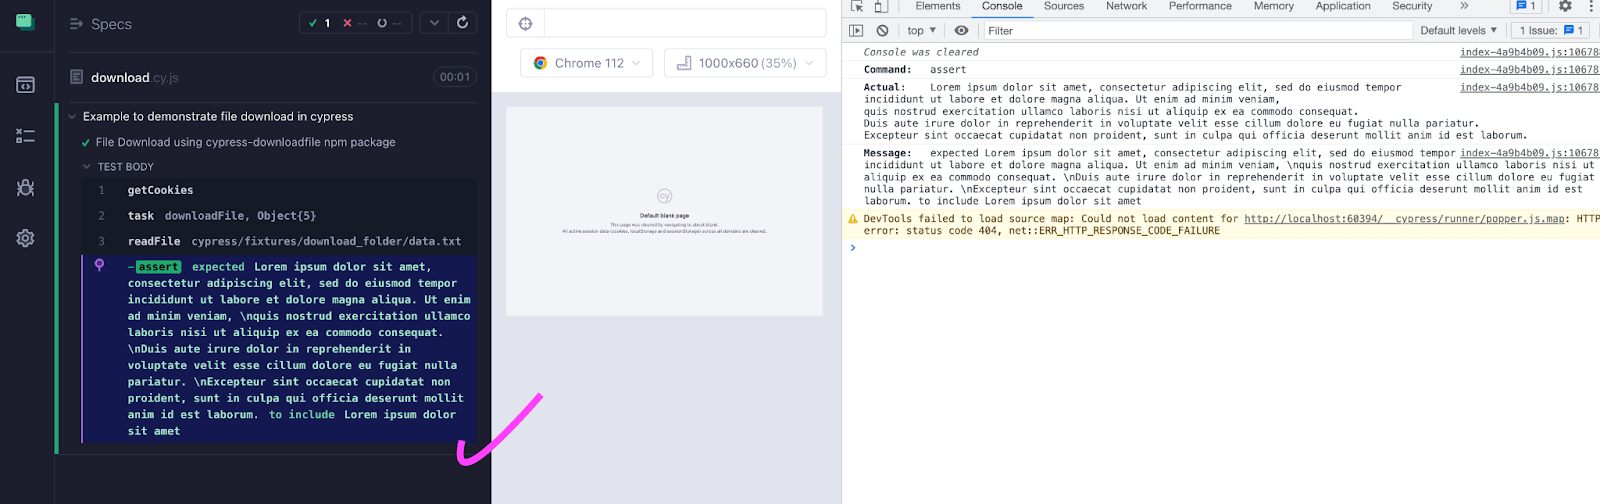Toggle the DevTools device toolbar icon

(881, 6)
